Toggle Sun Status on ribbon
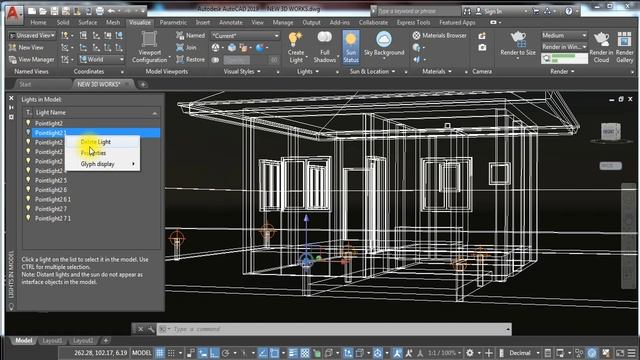 point(351,47)
